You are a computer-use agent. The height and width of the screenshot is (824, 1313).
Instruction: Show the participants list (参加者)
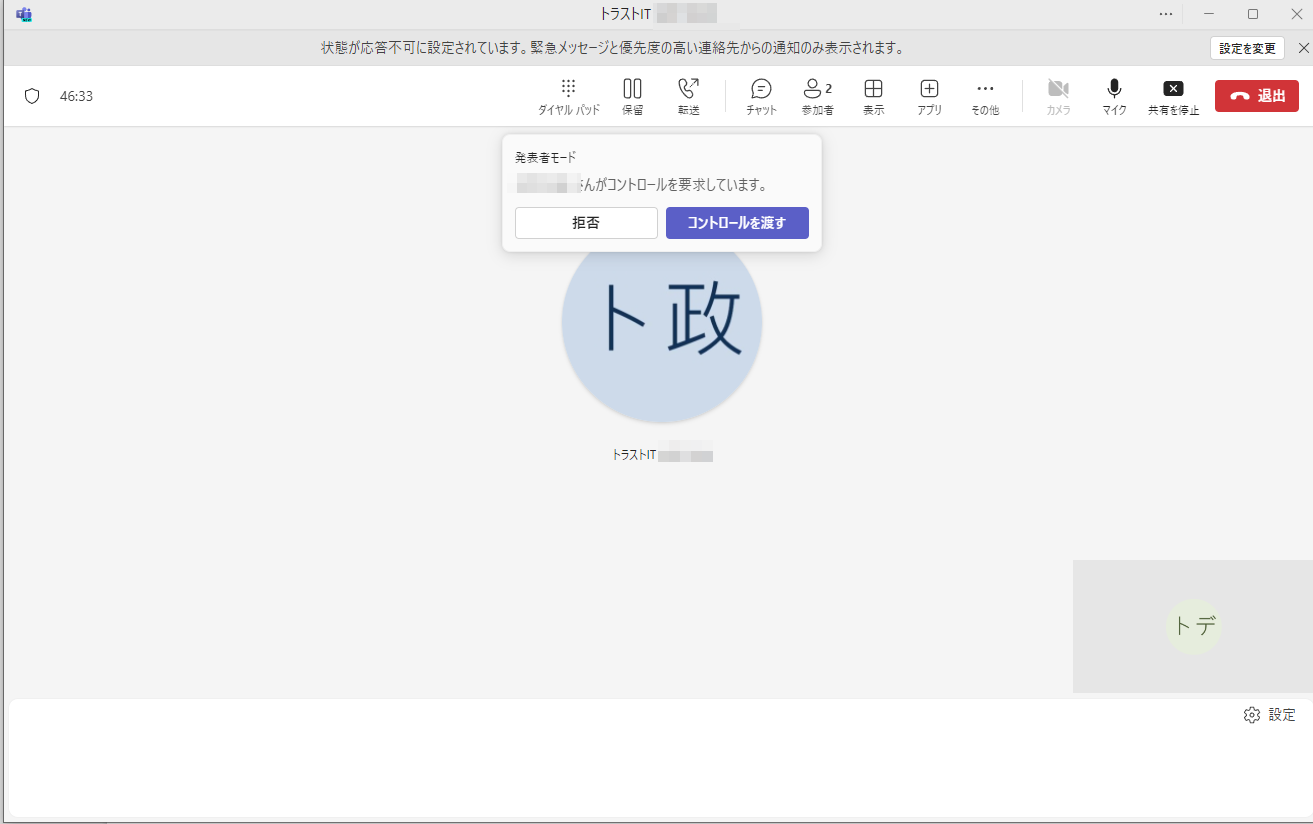pos(816,96)
